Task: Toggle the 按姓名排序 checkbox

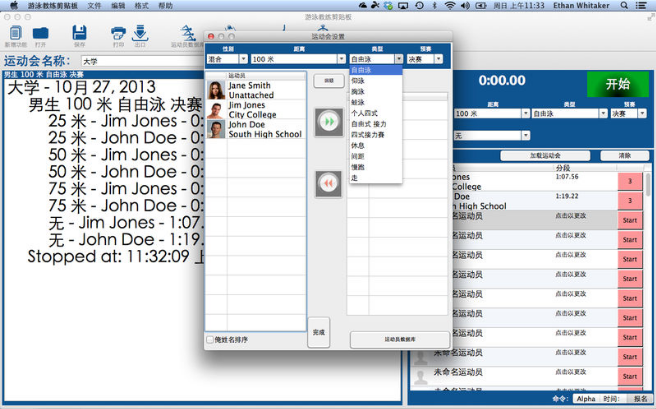Action: [x=210, y=340]
